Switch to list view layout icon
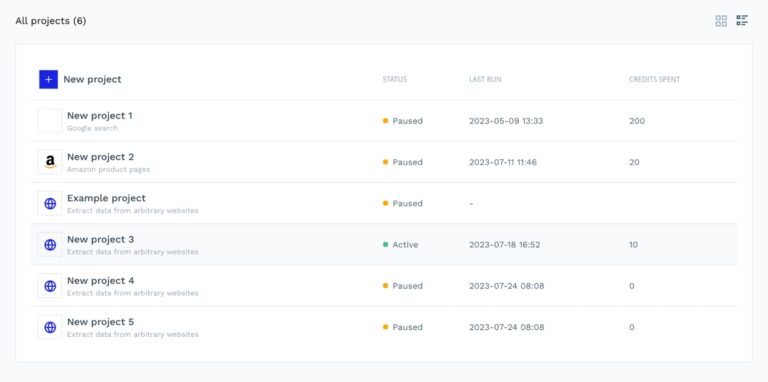Screen dimensions: 768x382 (x=742, y=21)
